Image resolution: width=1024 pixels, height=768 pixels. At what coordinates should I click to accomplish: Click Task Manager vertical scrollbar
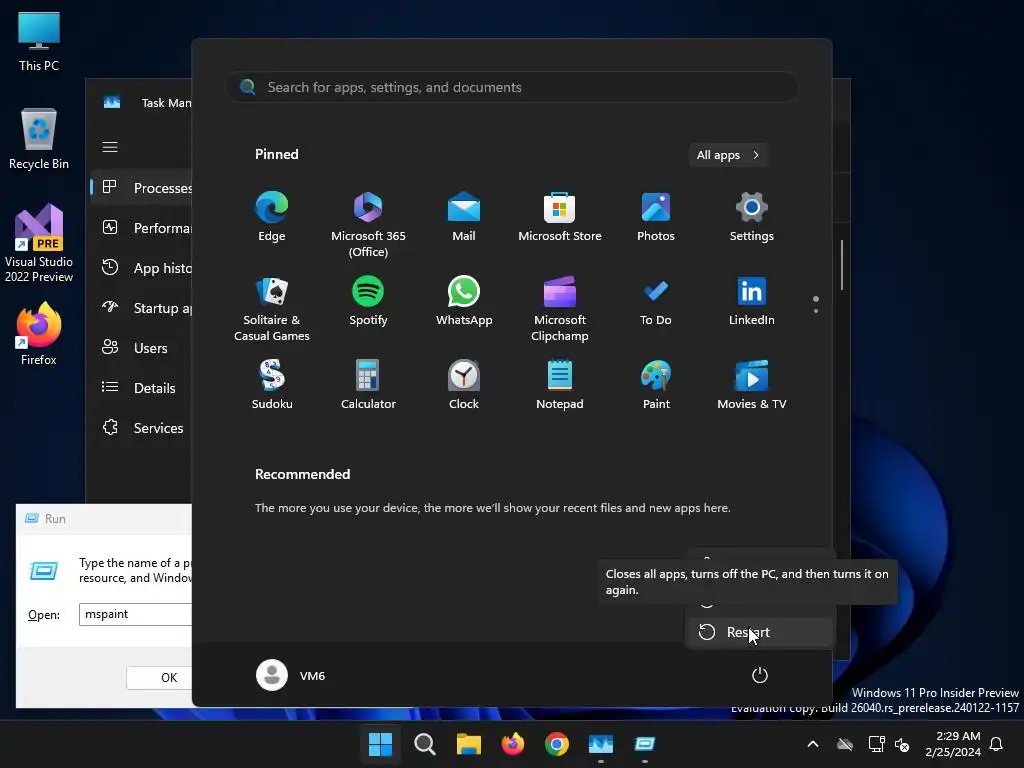pos(842,264)
